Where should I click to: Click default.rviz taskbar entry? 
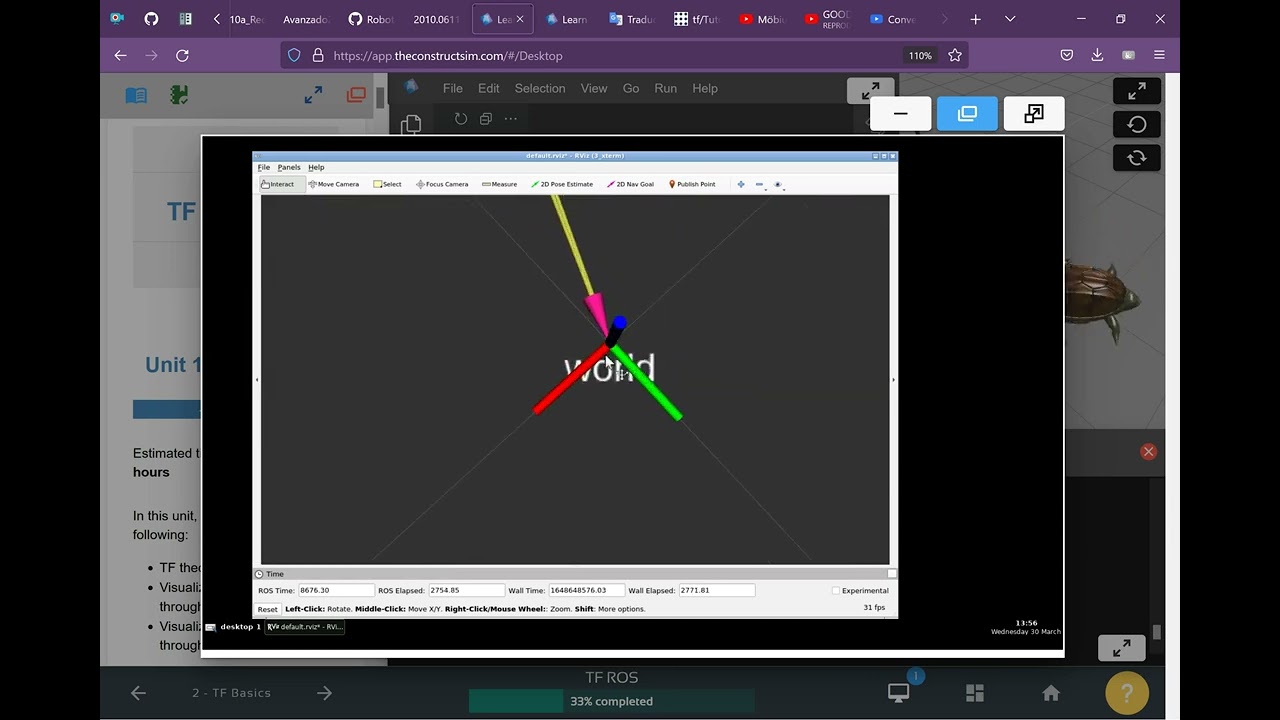[x=305, y=627]
